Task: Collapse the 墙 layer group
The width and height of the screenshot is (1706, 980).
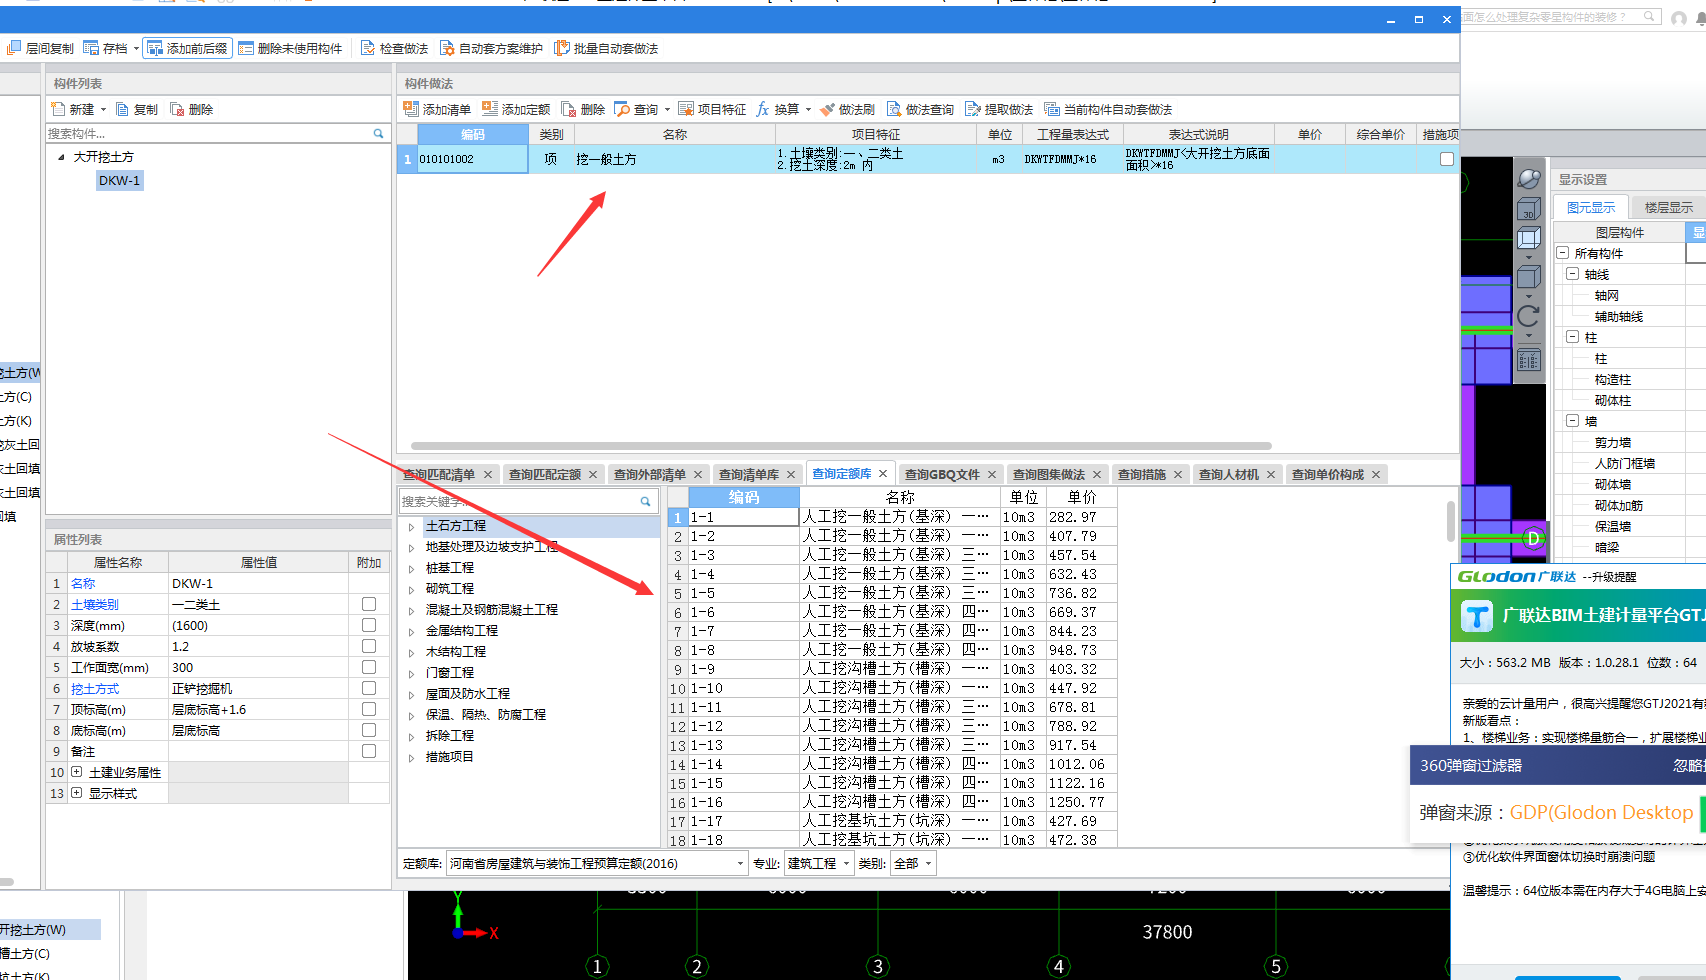Action: click(x=1572, y=421)
